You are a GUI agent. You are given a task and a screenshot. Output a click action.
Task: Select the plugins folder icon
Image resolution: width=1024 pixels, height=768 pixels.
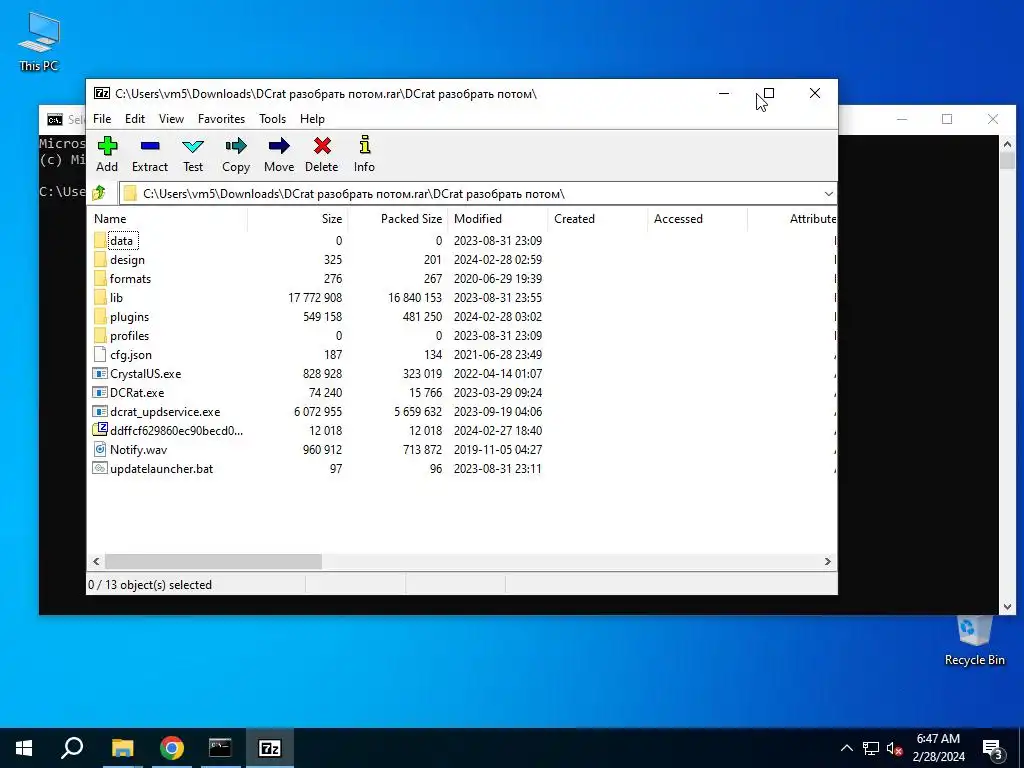click(100, 316)
